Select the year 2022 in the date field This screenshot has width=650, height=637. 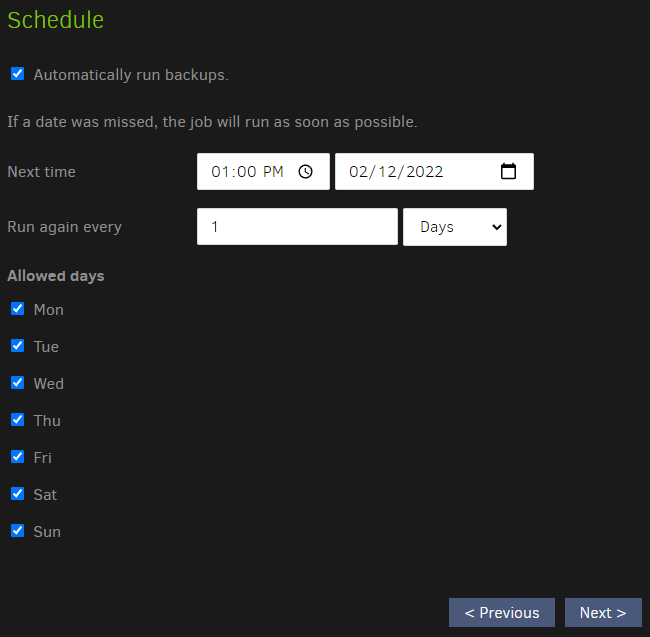point(425,172)
